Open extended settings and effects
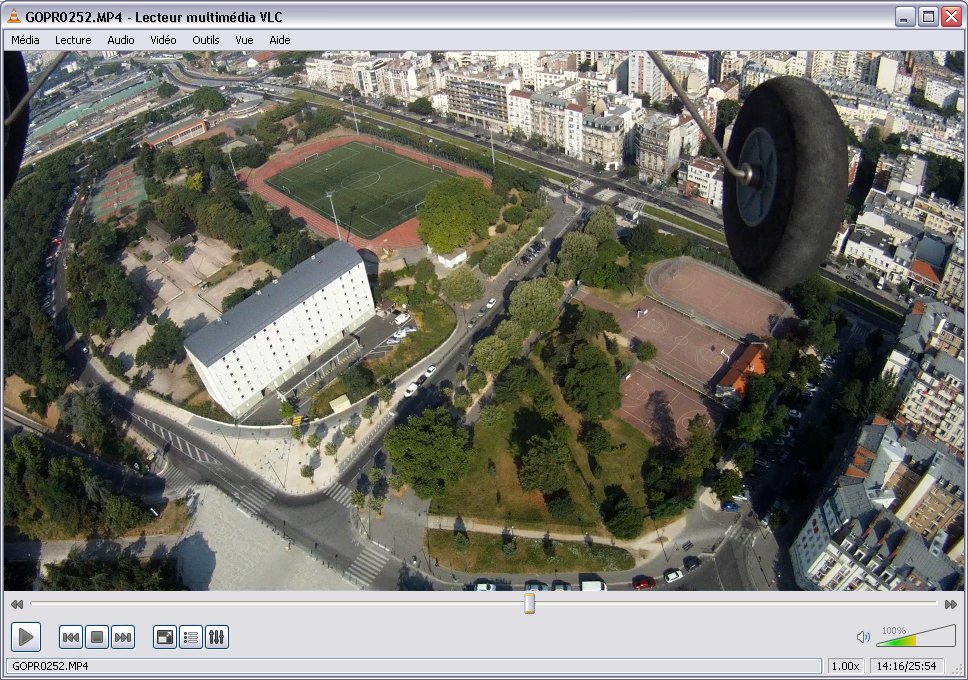968x680 pixels. click(217, 637)
